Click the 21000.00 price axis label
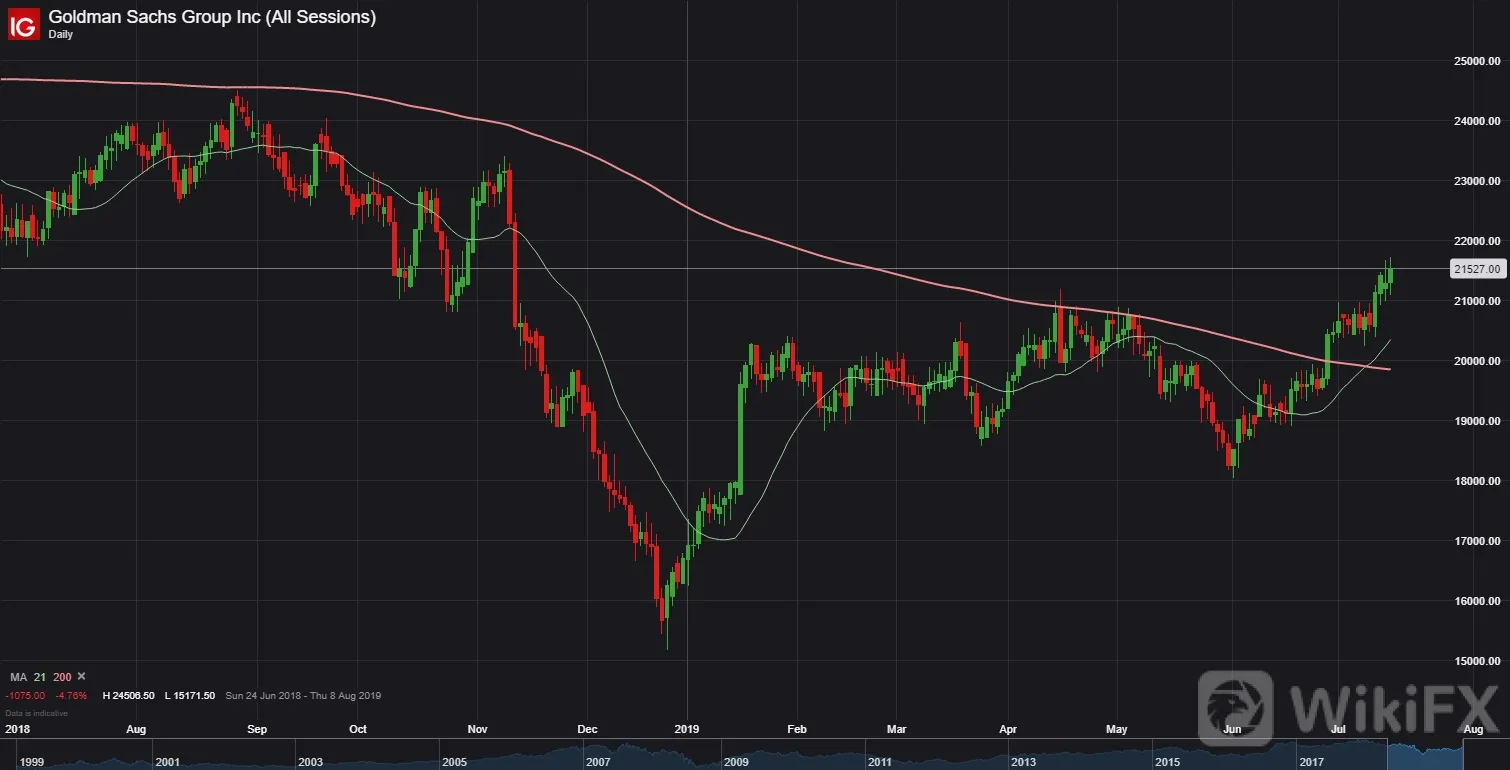The width and height of the screenshot is (1510, 770). 1477,301
